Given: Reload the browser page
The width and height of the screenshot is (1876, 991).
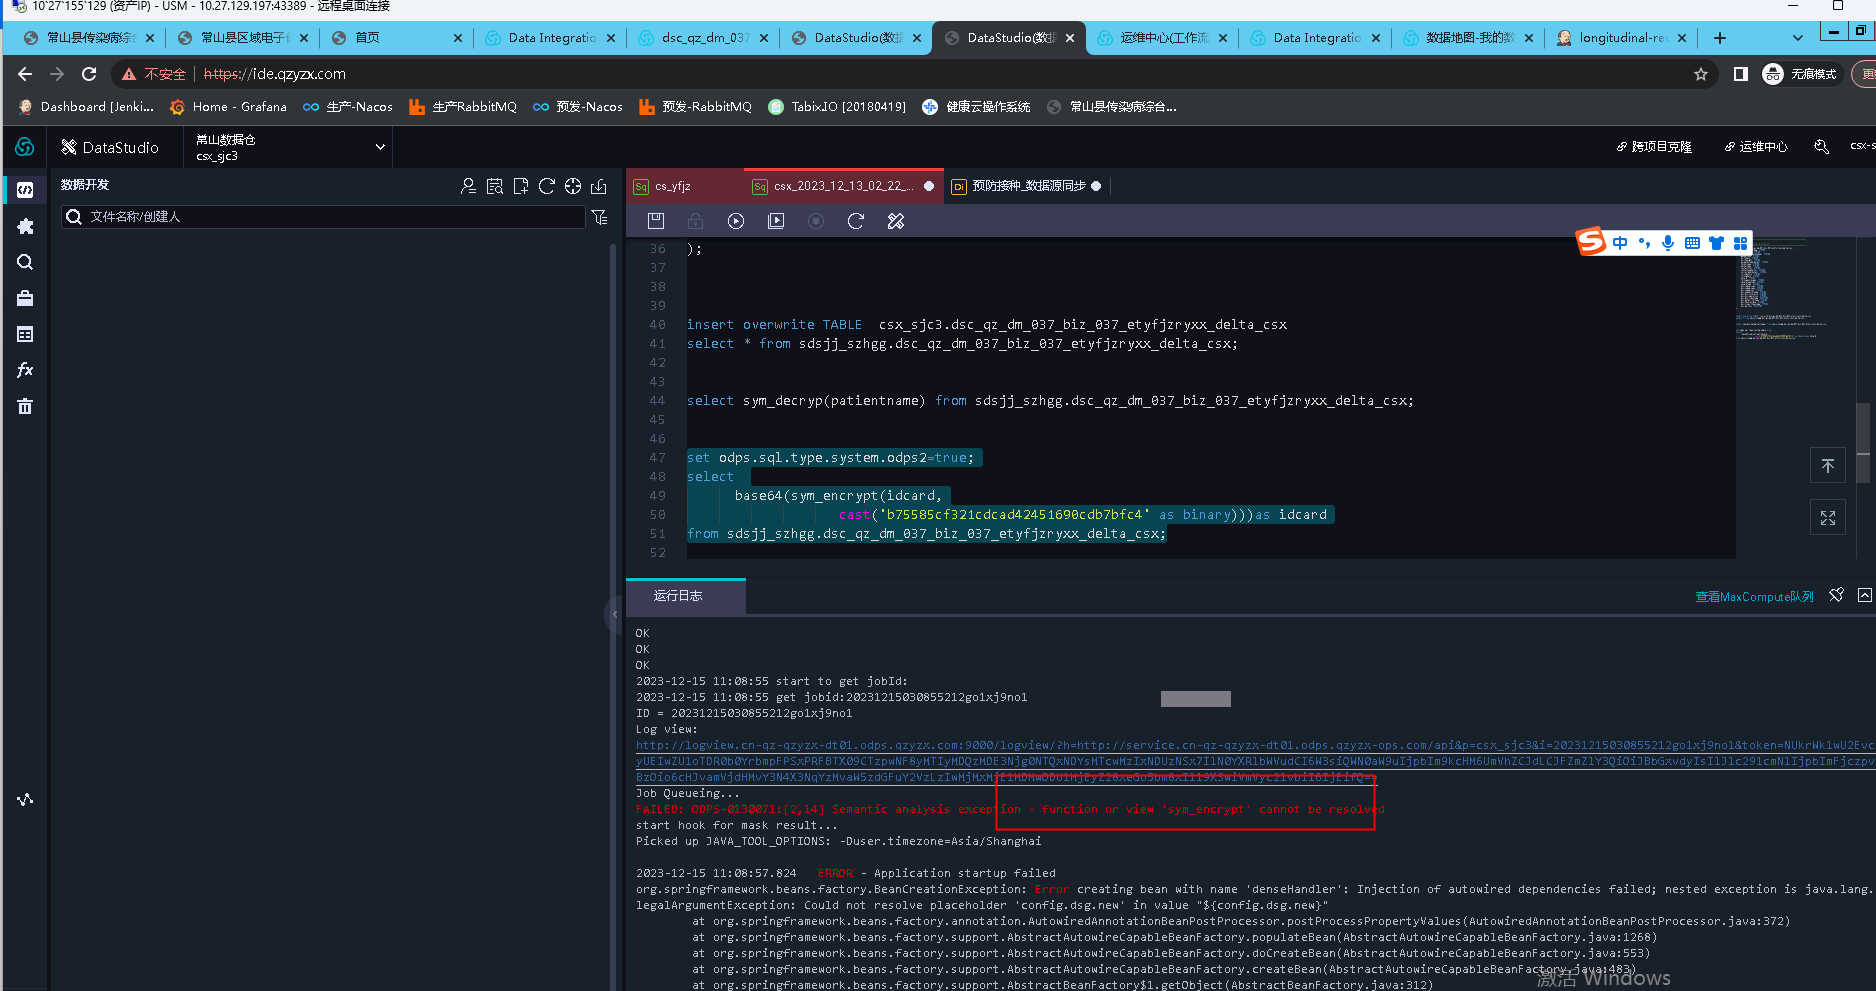Looking at the screenshot, I should point(89,74).
